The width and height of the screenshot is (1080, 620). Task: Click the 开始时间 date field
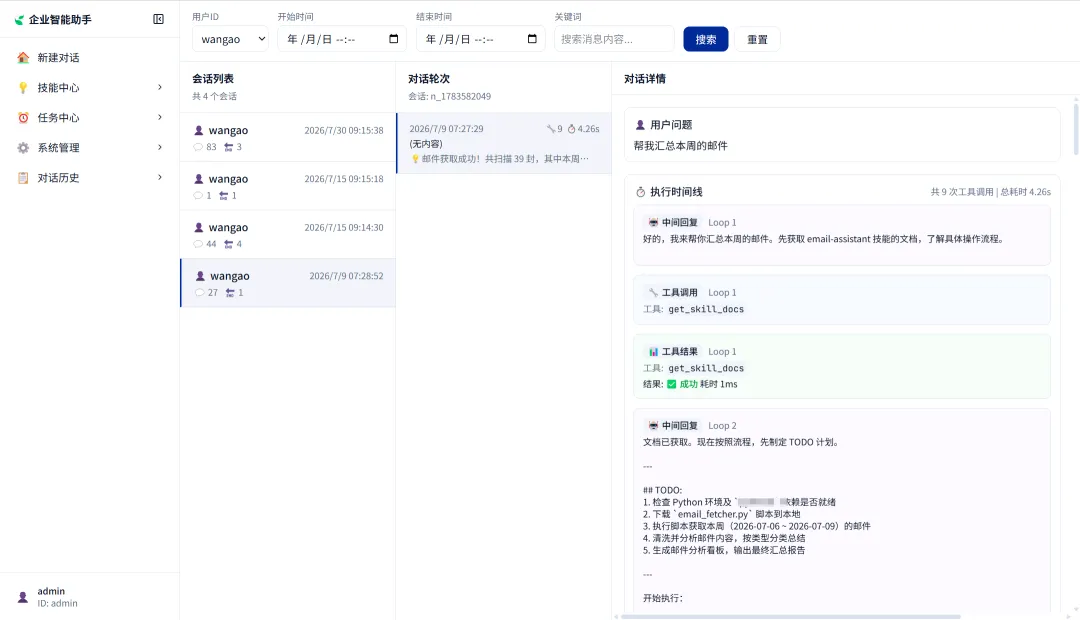click(342, 39)
